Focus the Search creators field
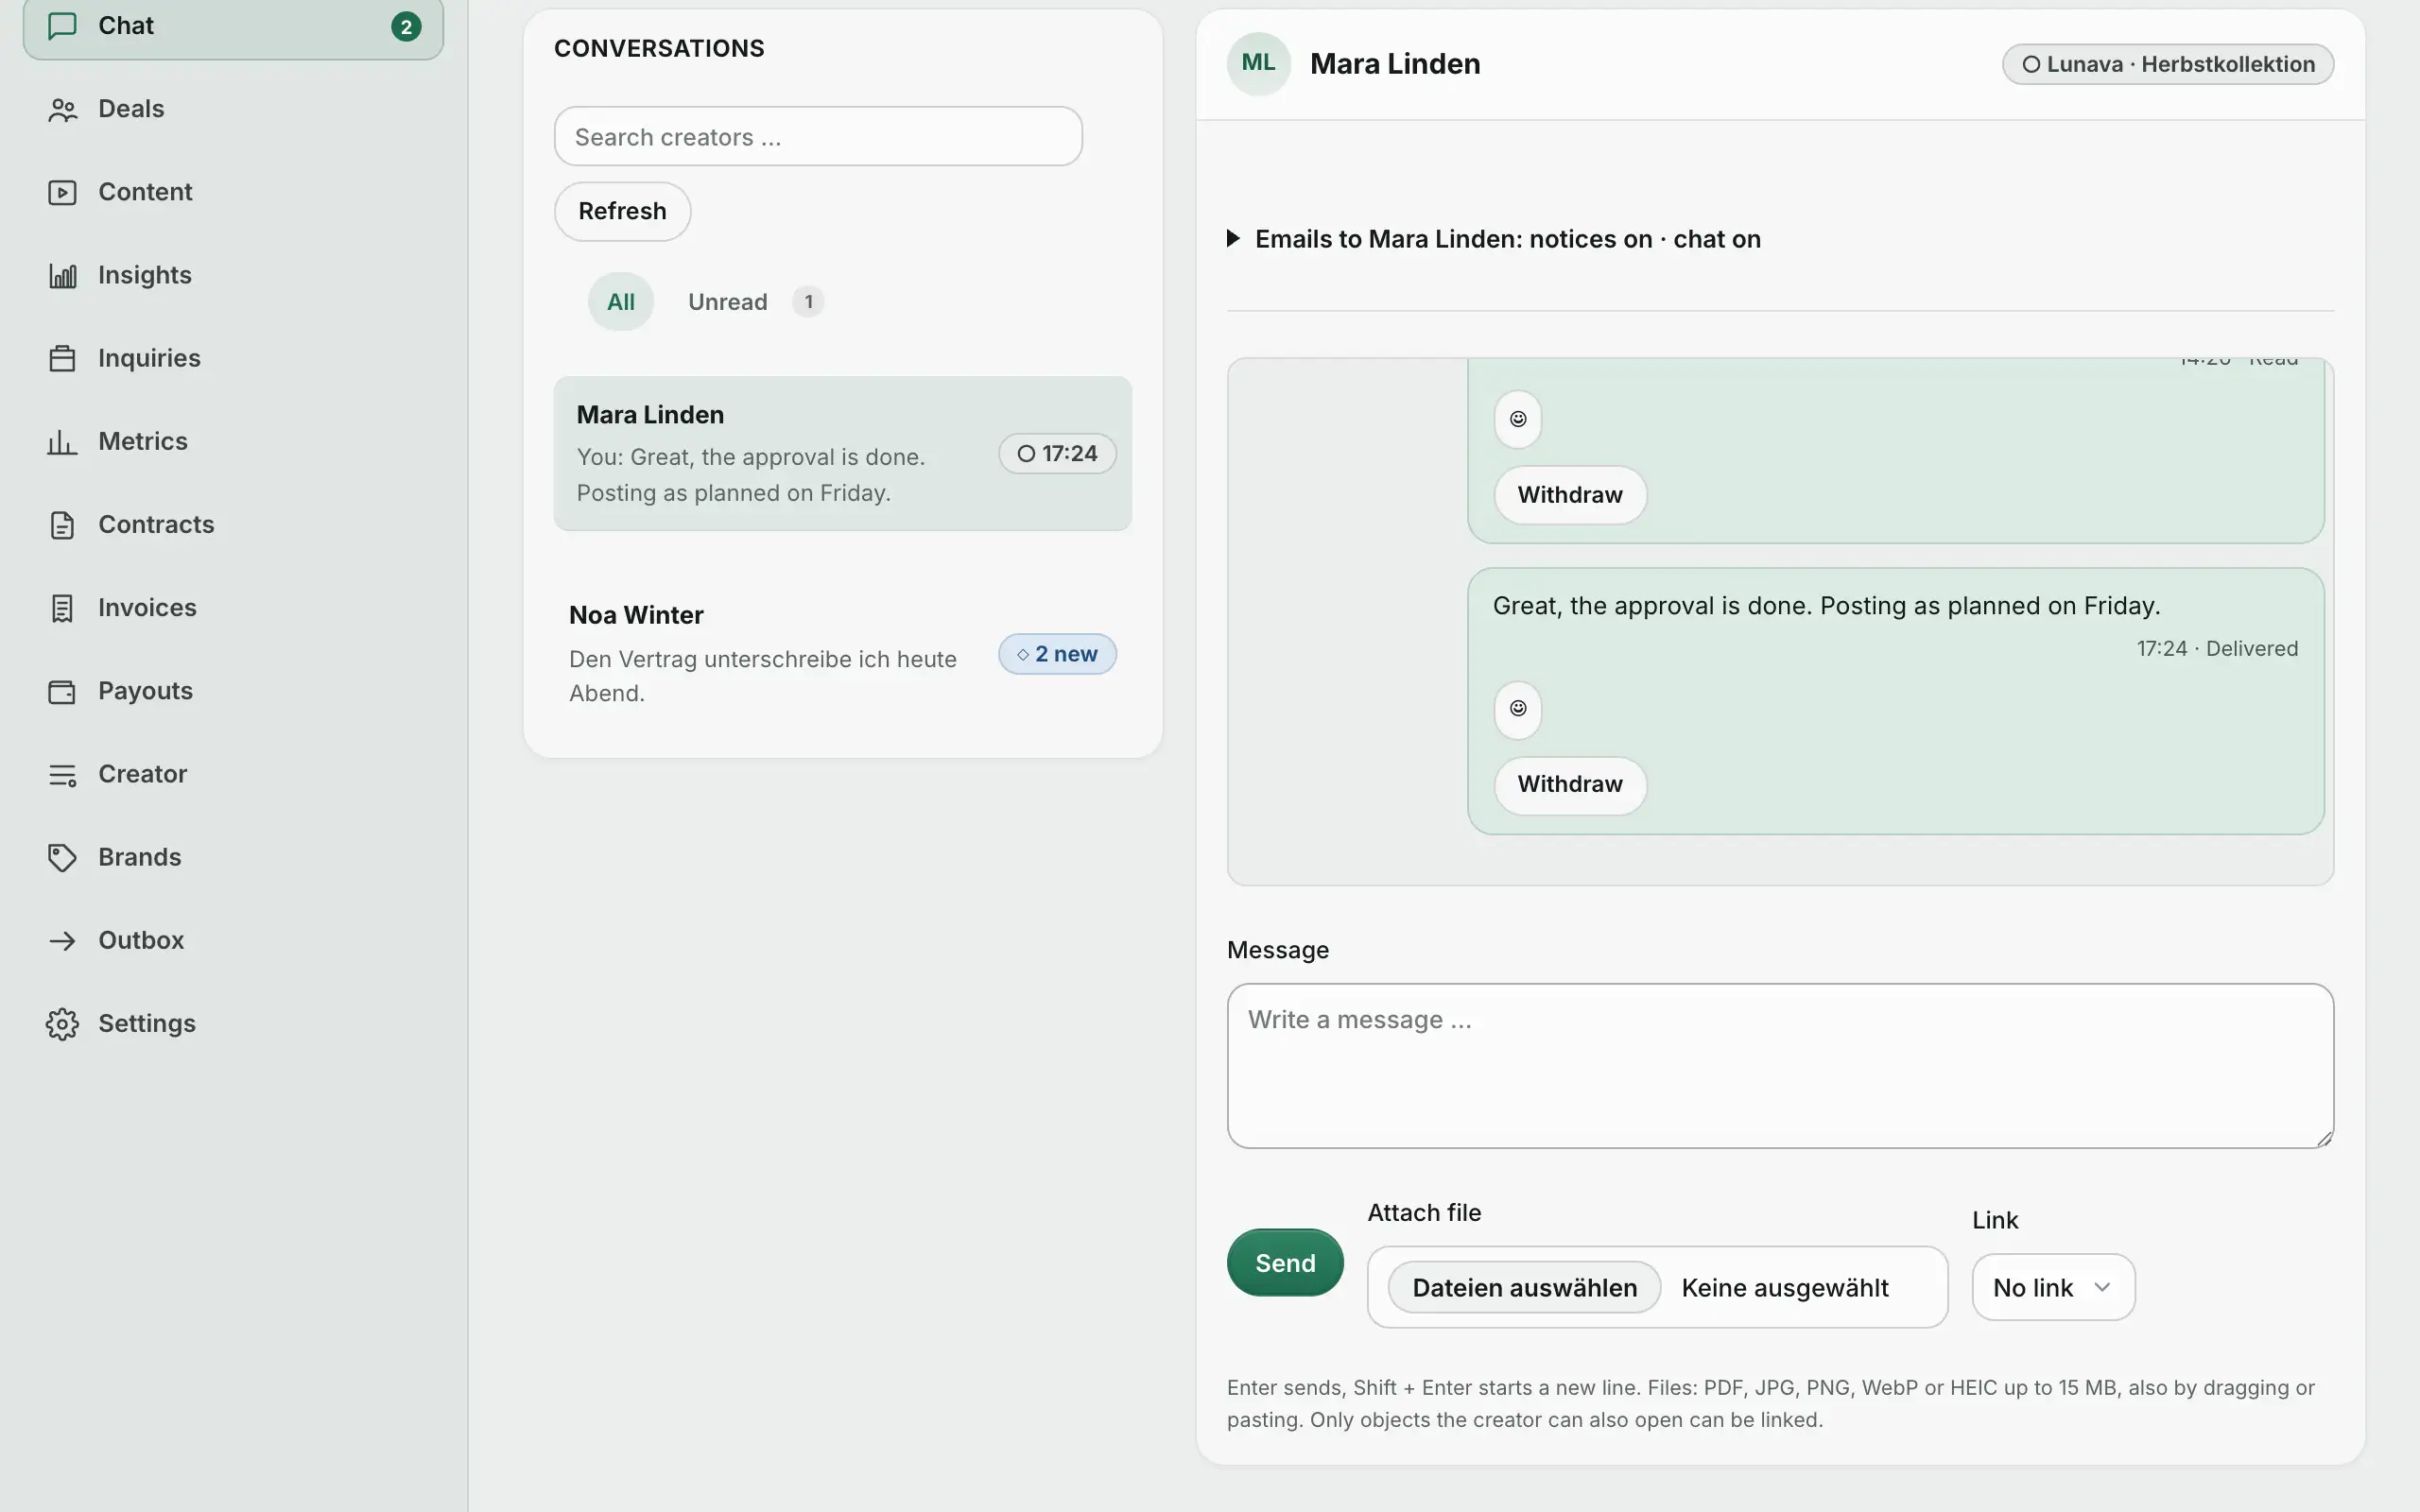 [x=818, y=137]
